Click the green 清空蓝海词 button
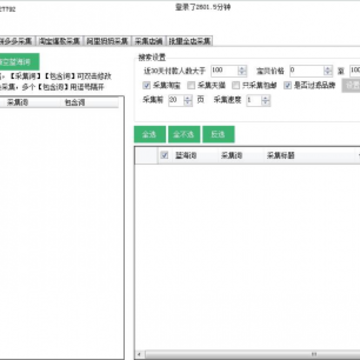Viewport: 360px width, 360px height. point(19,62)
